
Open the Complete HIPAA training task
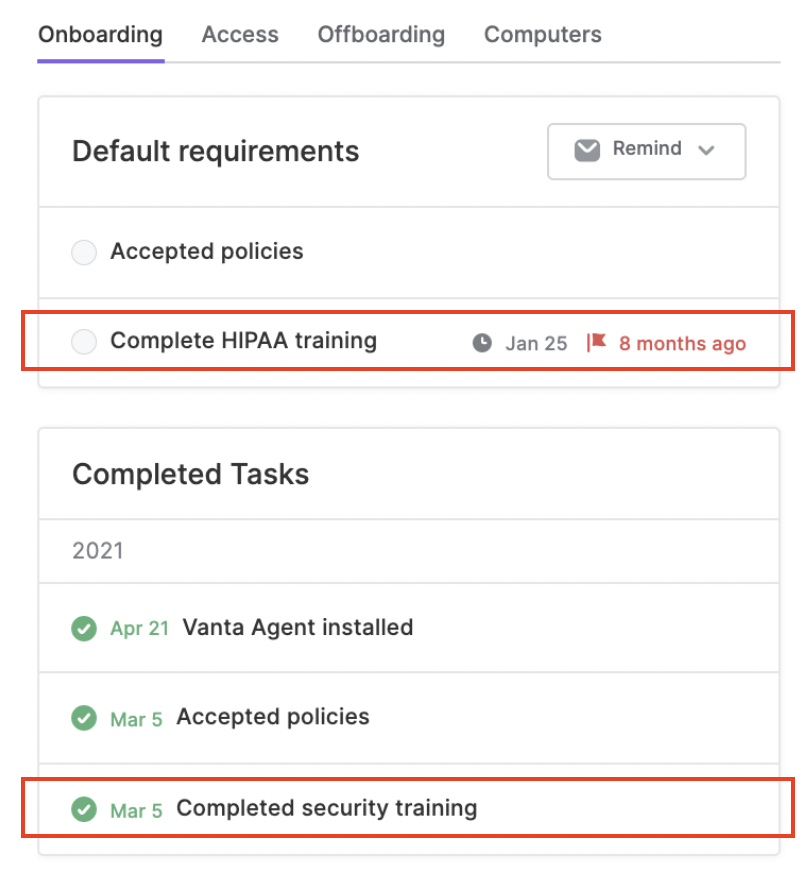pyautogui.click(x=244, y=340)
